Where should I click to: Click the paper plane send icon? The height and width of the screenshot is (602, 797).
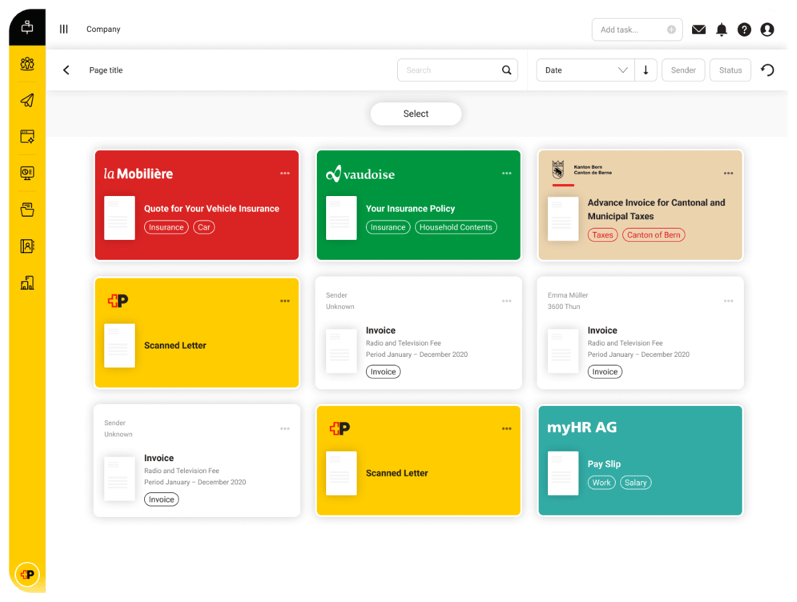coord(27,100)
